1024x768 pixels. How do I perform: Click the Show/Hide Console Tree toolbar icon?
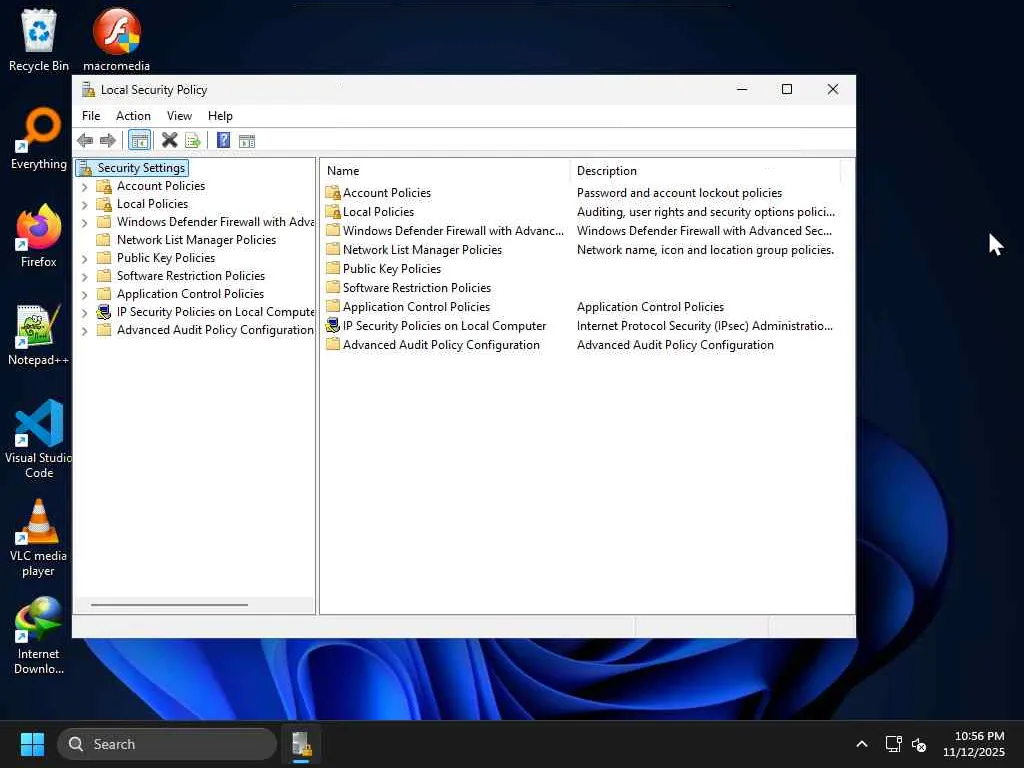click(x=140, y=141)
